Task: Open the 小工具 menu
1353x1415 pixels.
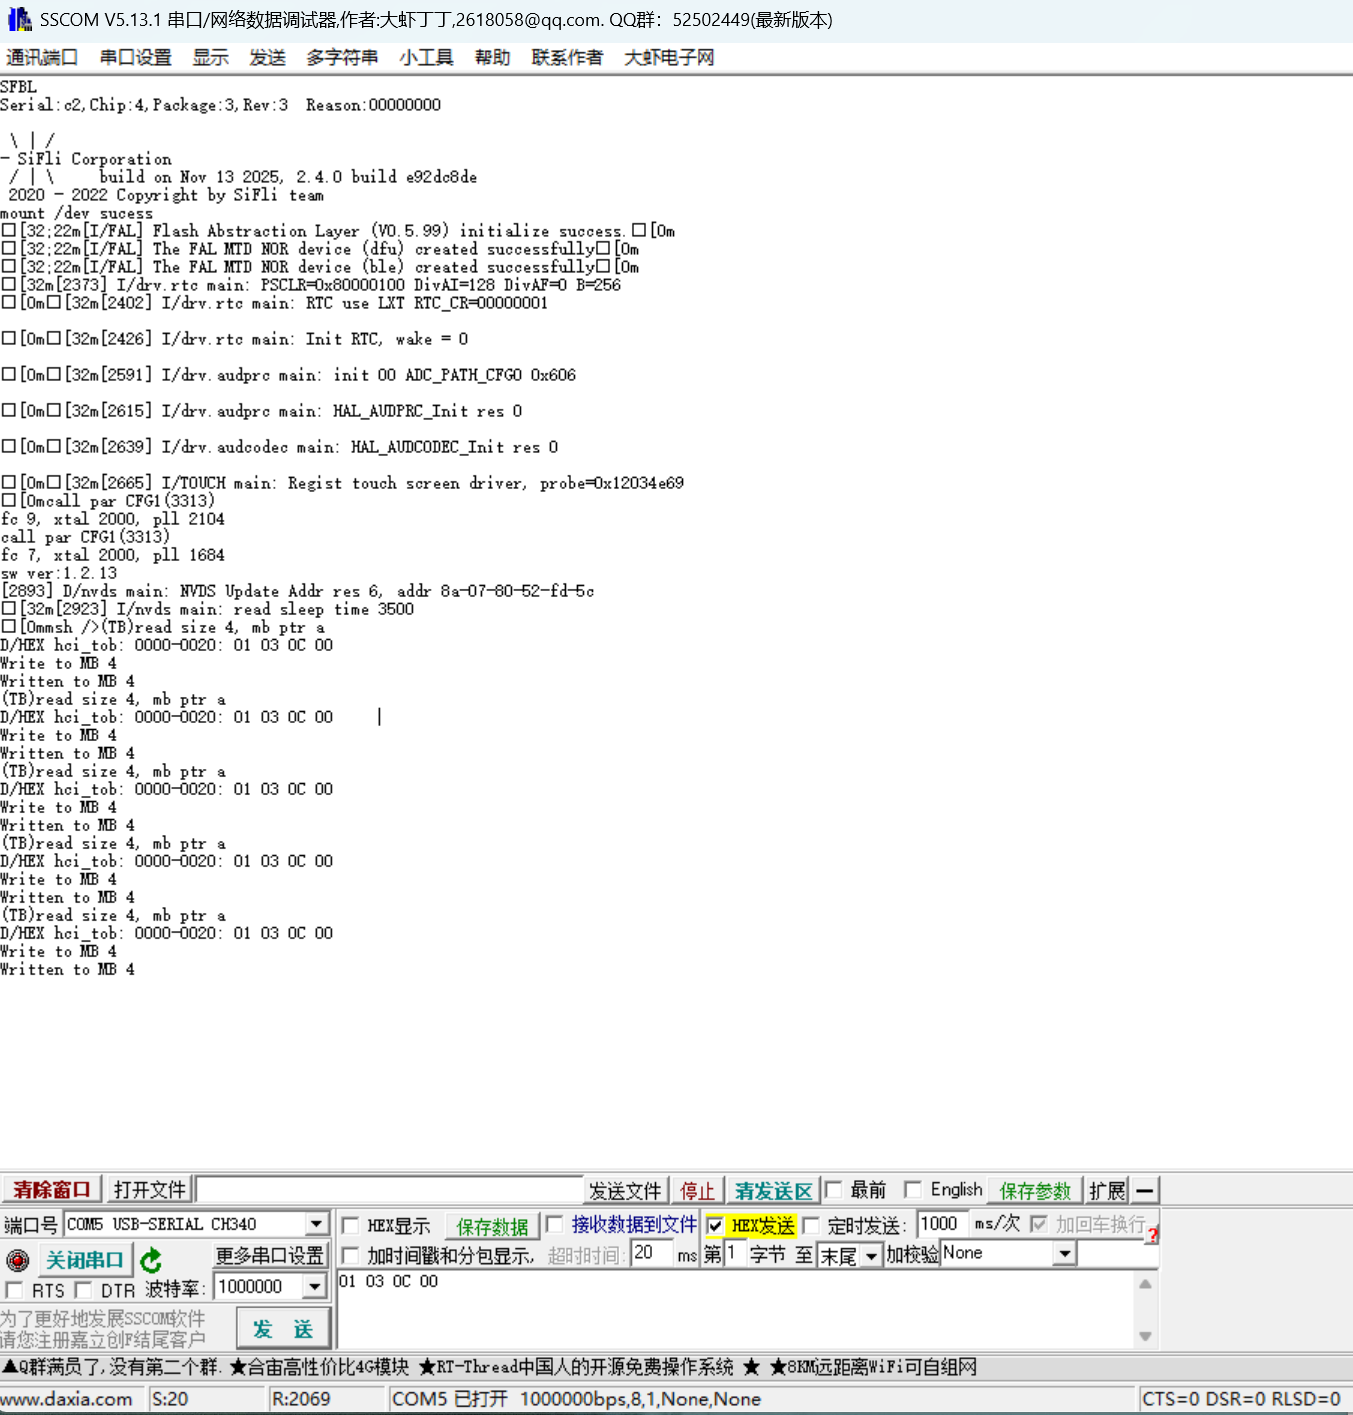Action: [426, 57]
